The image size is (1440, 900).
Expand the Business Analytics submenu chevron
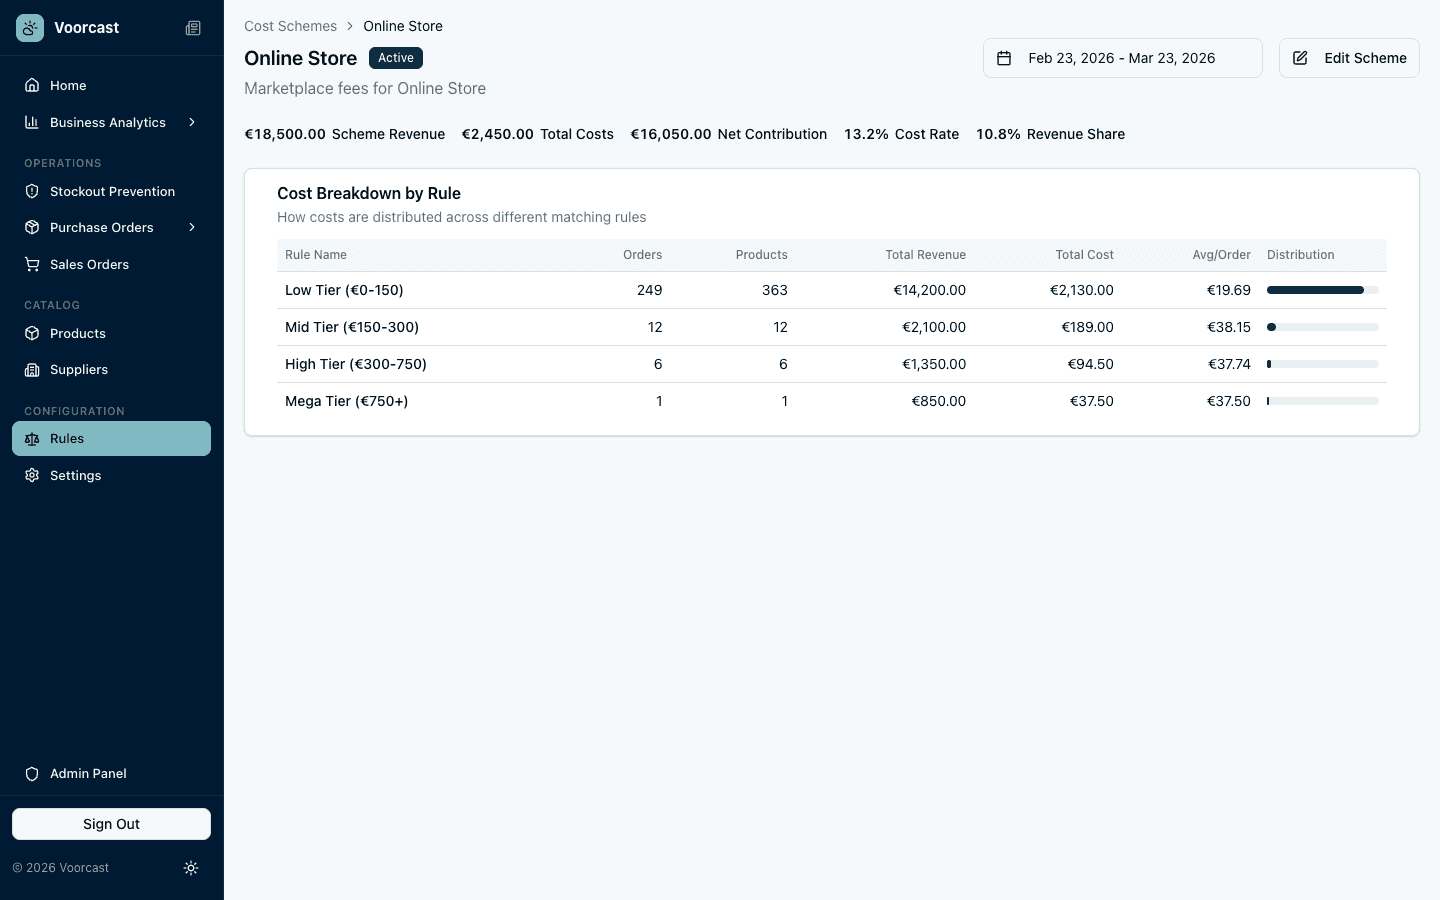192,122
